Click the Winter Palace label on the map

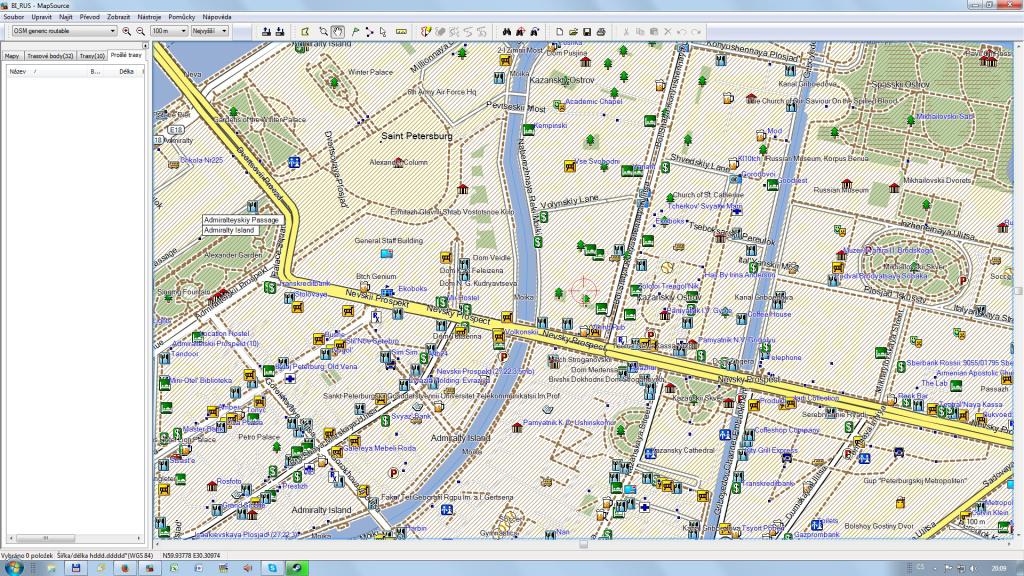tap(370, 72)
